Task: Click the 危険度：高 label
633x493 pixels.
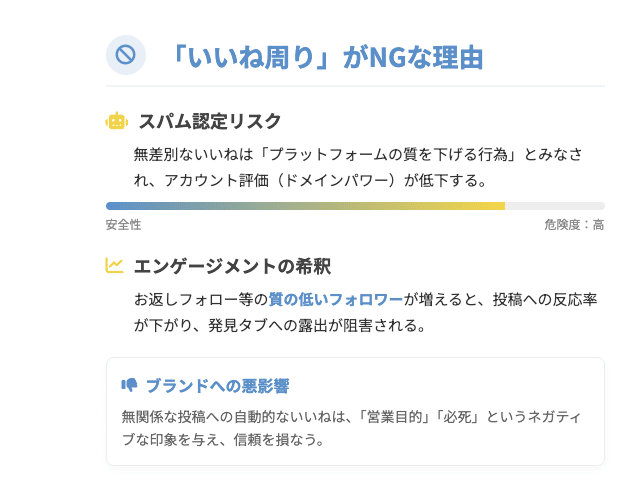Action: tap(574, 224)
